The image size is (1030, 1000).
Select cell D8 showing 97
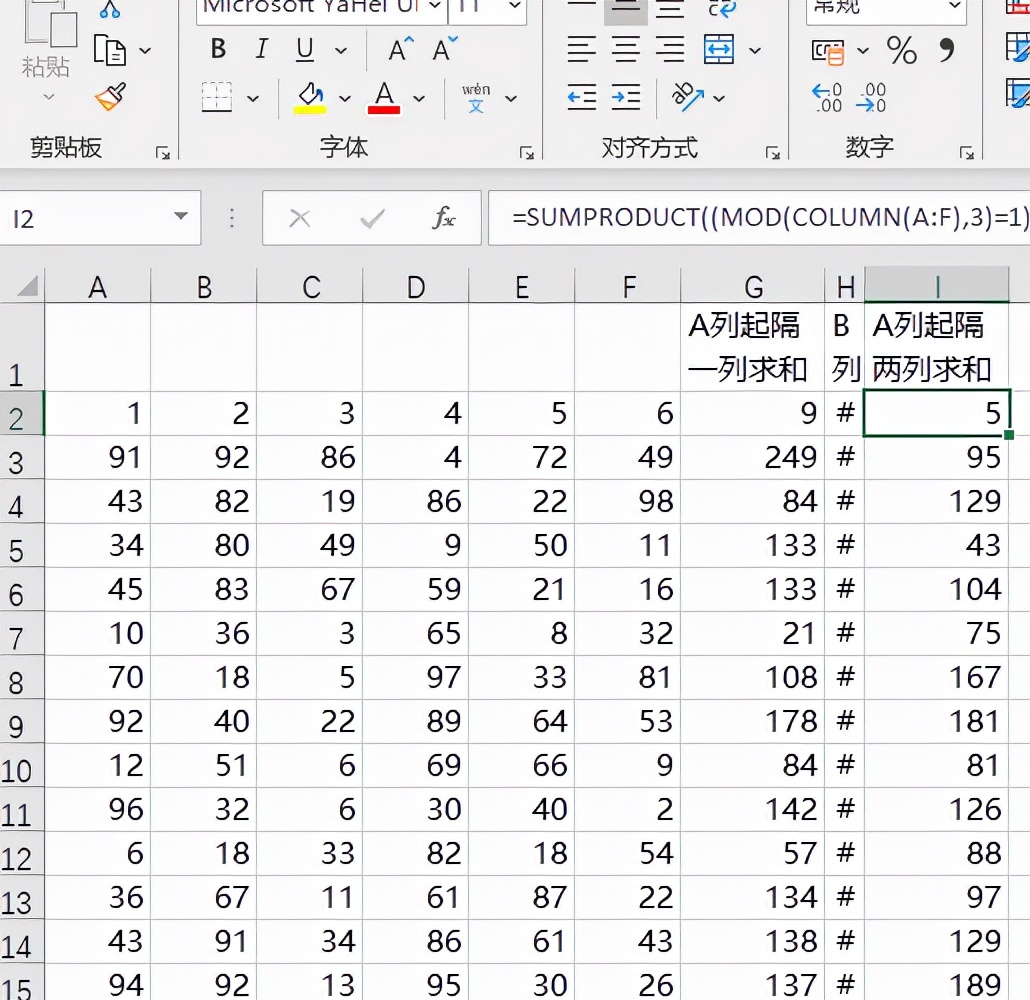415,677
